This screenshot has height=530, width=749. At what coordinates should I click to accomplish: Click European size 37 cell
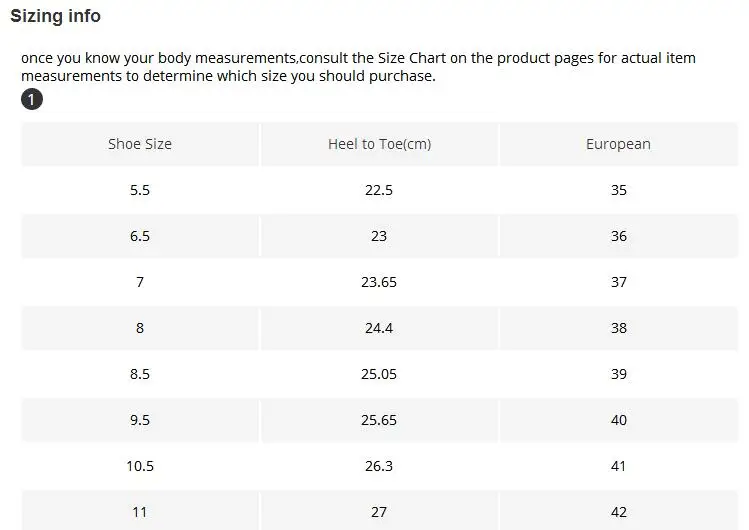pos(618,282)
